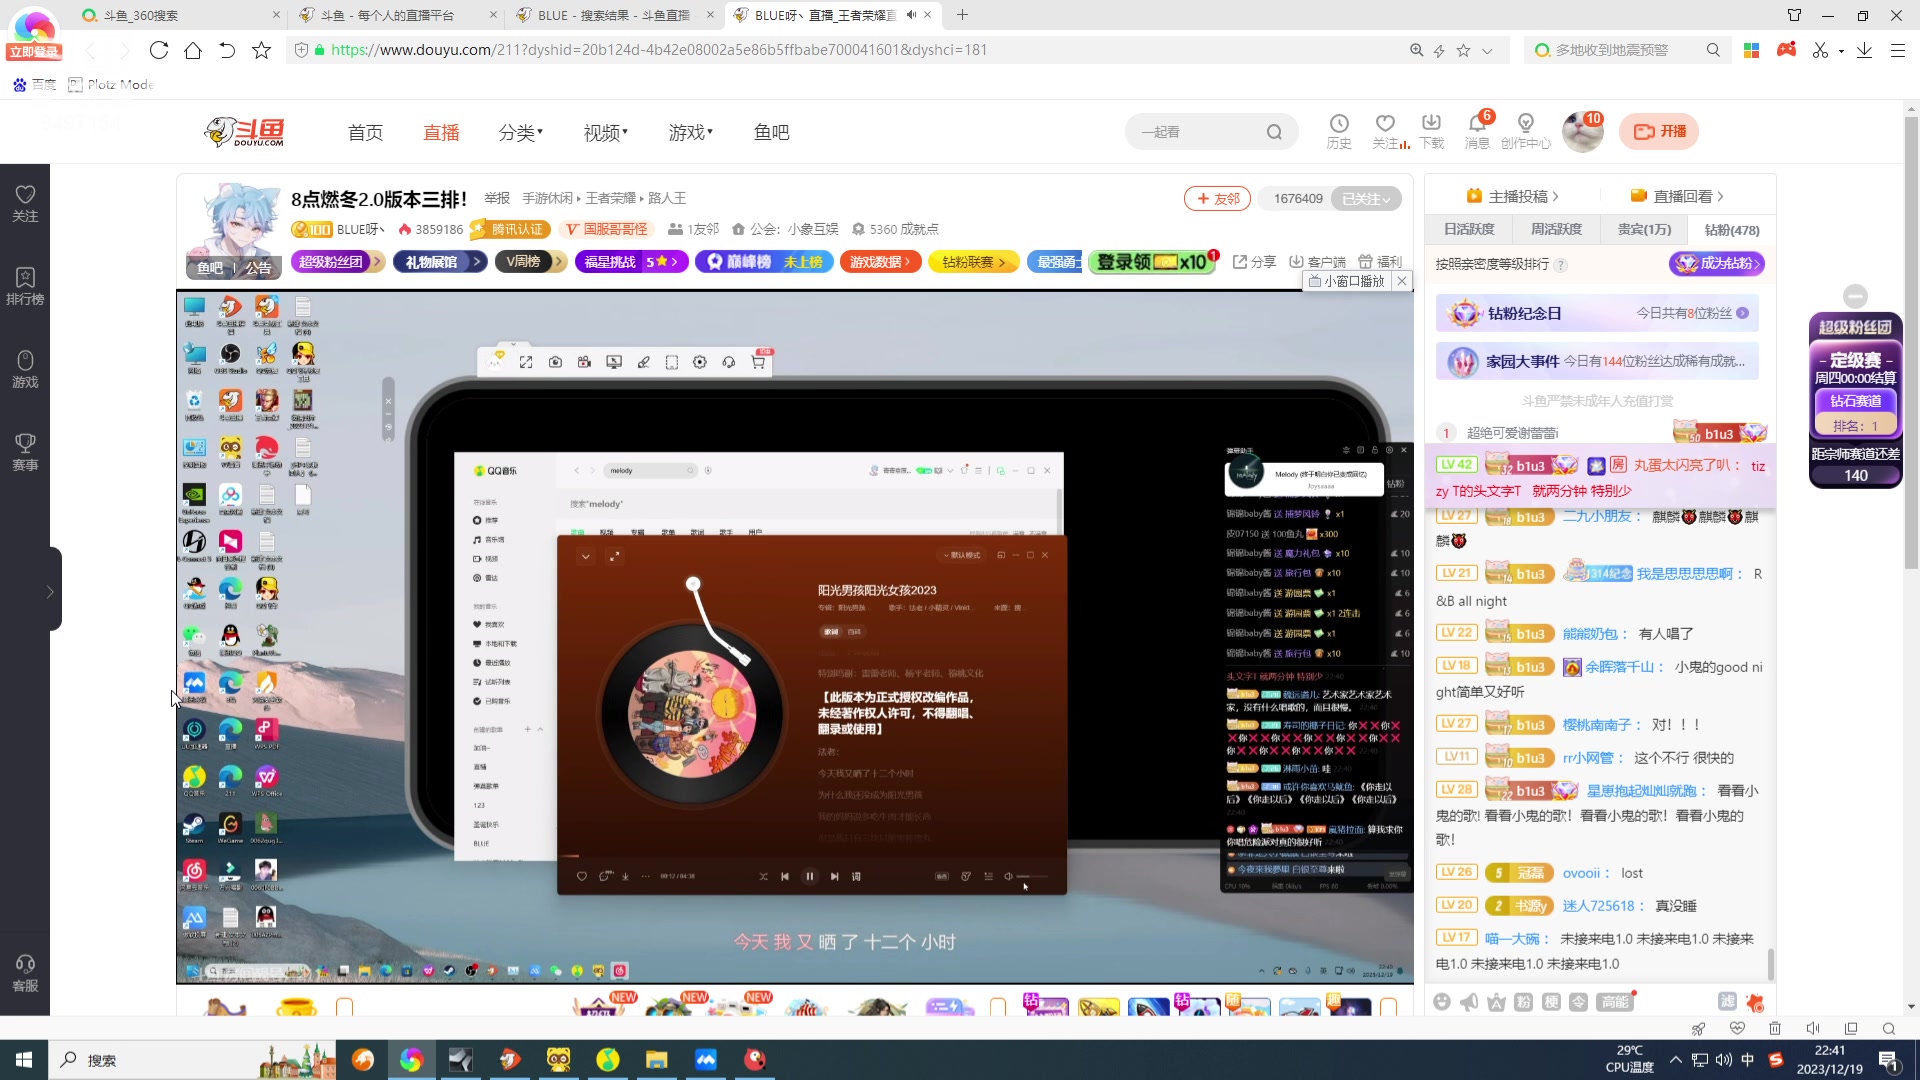Click the 友邻 add neighbor button
The width and height of the screenshot is (1920, 1080).
(1217, 199)
